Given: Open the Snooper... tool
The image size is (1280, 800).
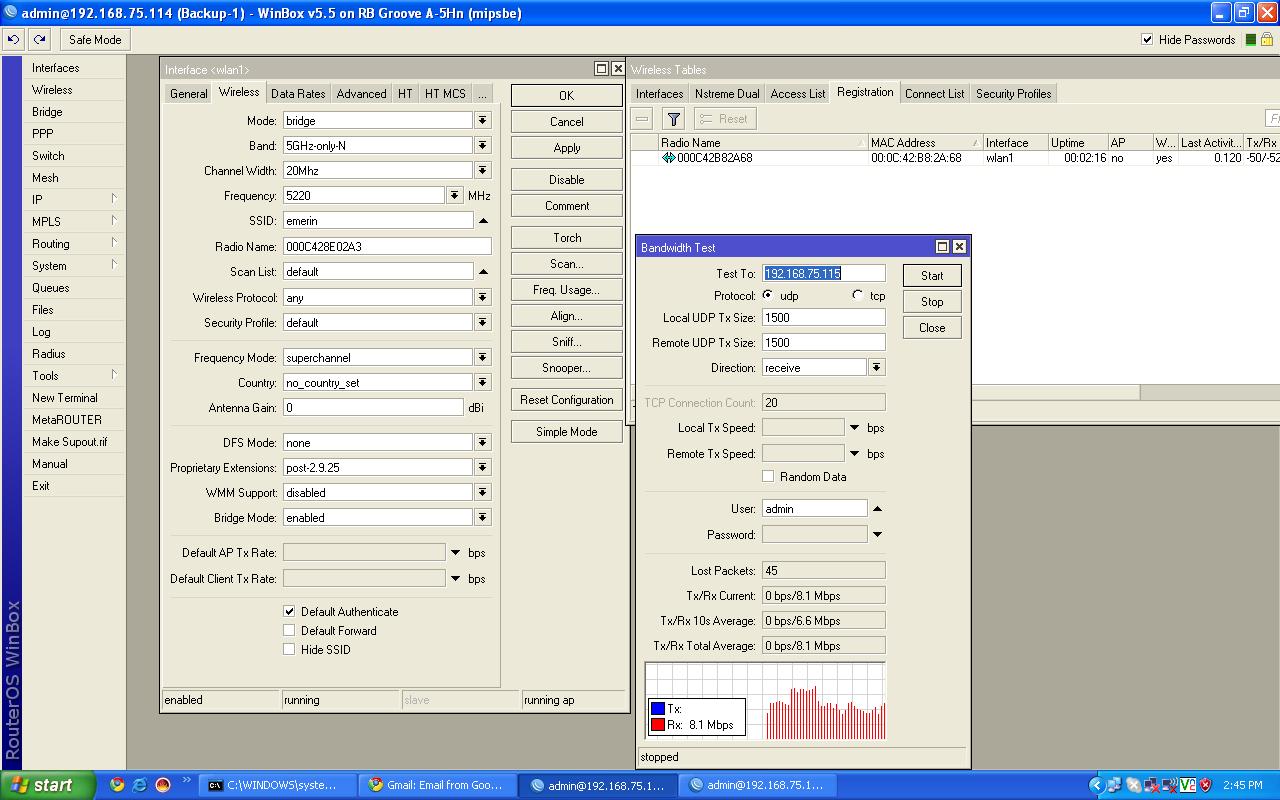Looking at the screenshot, I should 567,368.
